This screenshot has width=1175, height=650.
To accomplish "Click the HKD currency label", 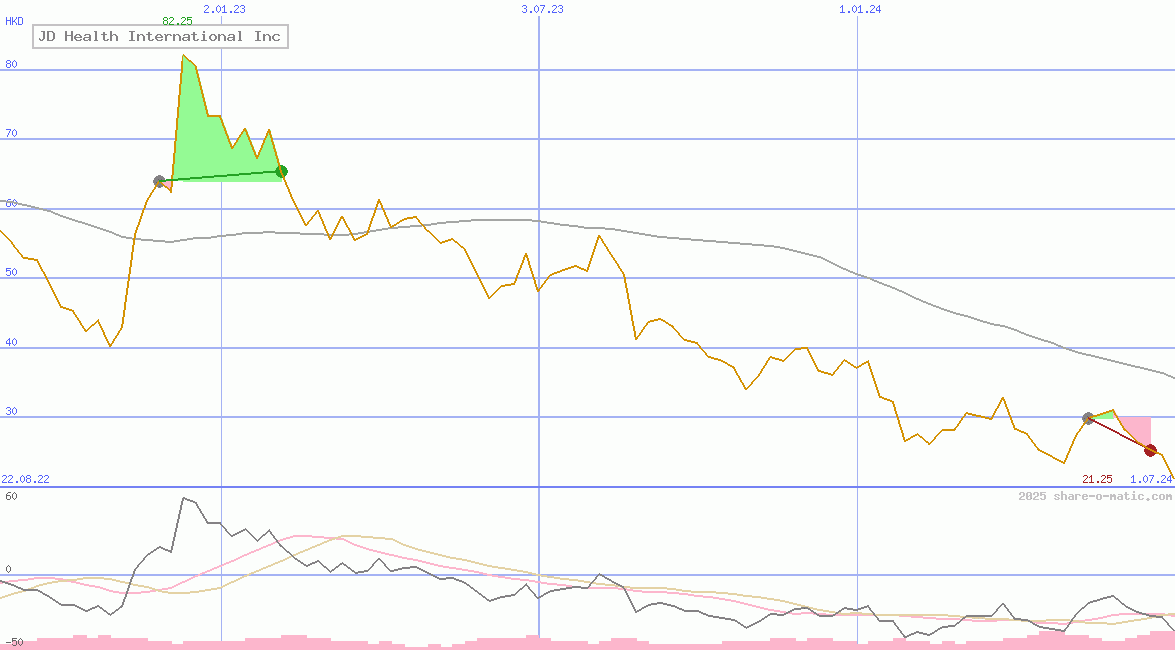I will 14,21.
